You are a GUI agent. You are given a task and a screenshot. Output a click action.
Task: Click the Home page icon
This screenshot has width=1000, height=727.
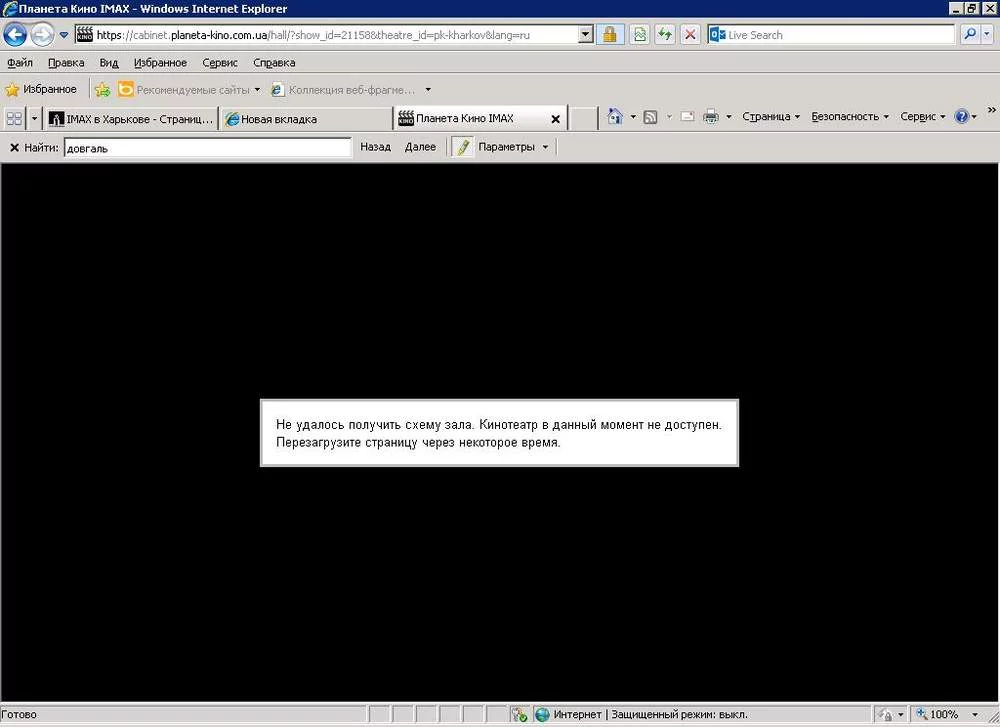(x=615, y=116)
